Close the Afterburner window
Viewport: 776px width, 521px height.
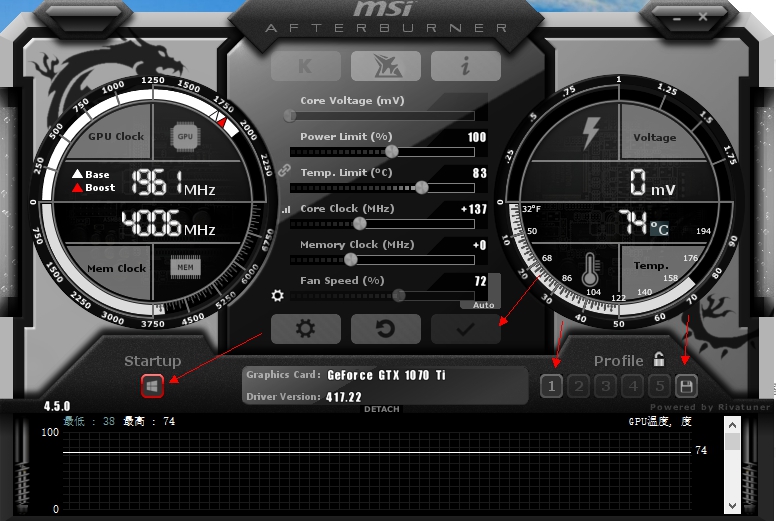tap(703, 17)
